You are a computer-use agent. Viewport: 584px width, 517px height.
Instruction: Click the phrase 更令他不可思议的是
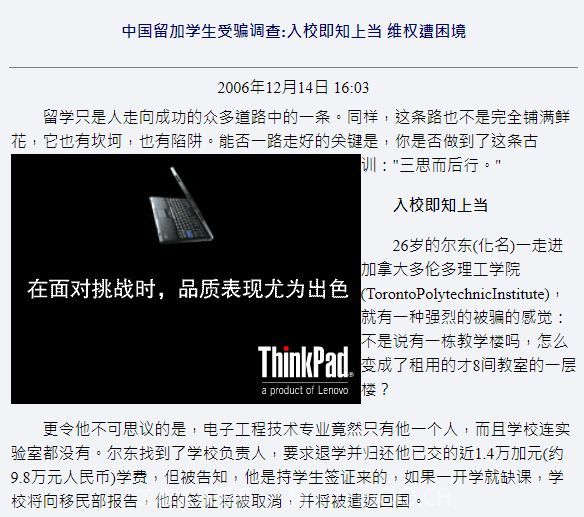(115, 429)
